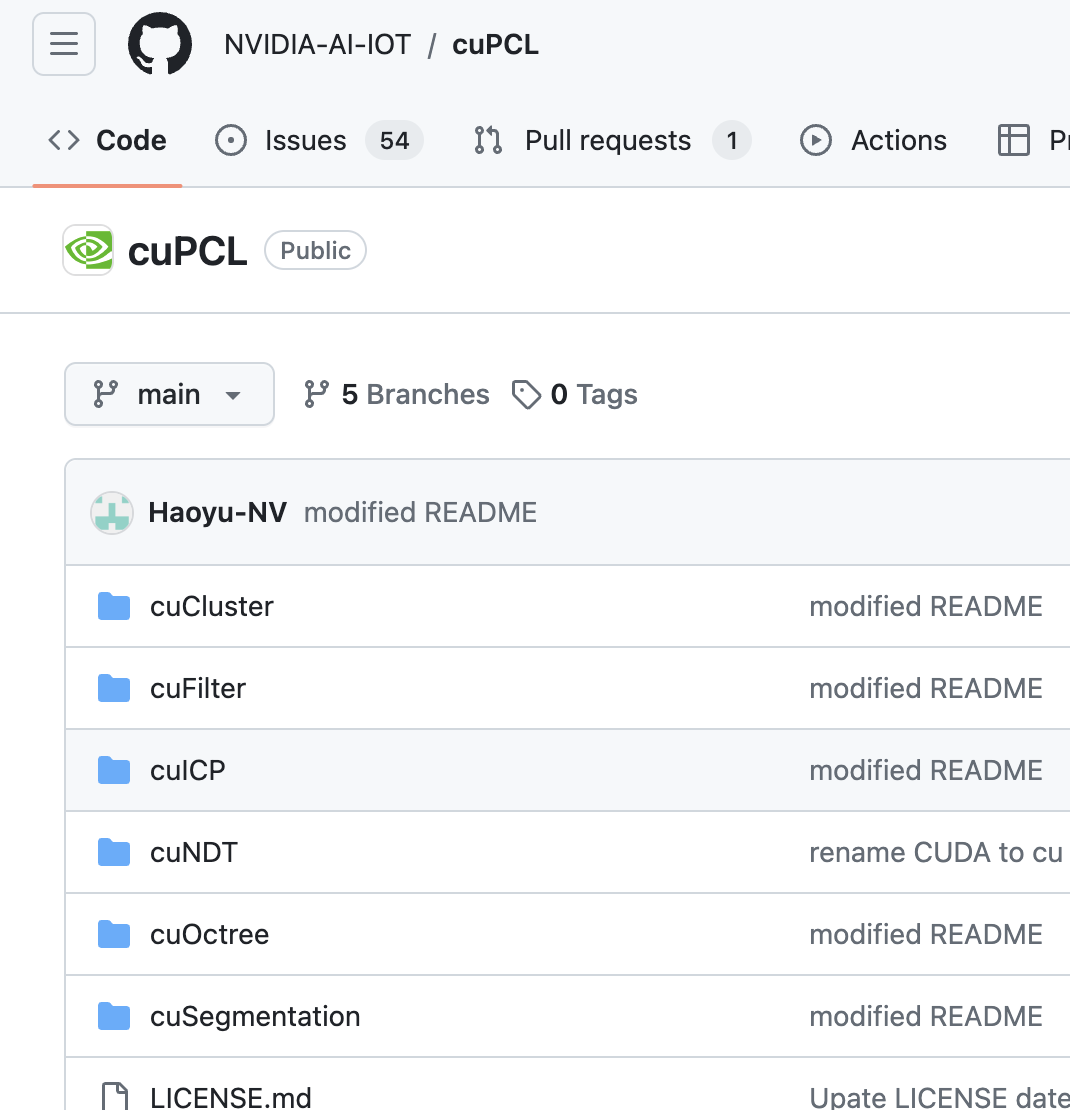Image resolution: width=1070 pixels, height=1110 pixels.
Task: Click the Pull requests icon
Action: 487,140
